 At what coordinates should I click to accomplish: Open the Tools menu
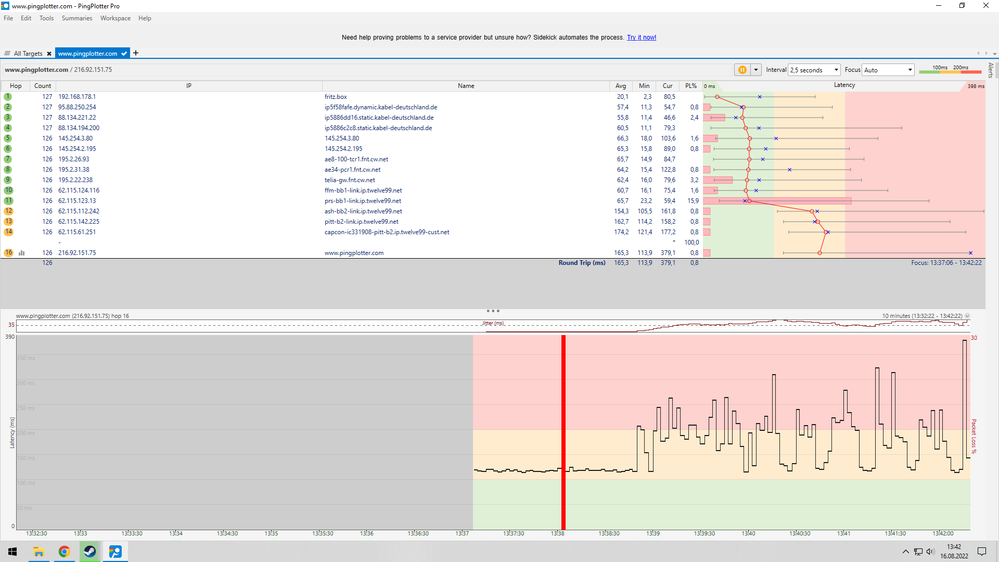(x=47, y=18)
